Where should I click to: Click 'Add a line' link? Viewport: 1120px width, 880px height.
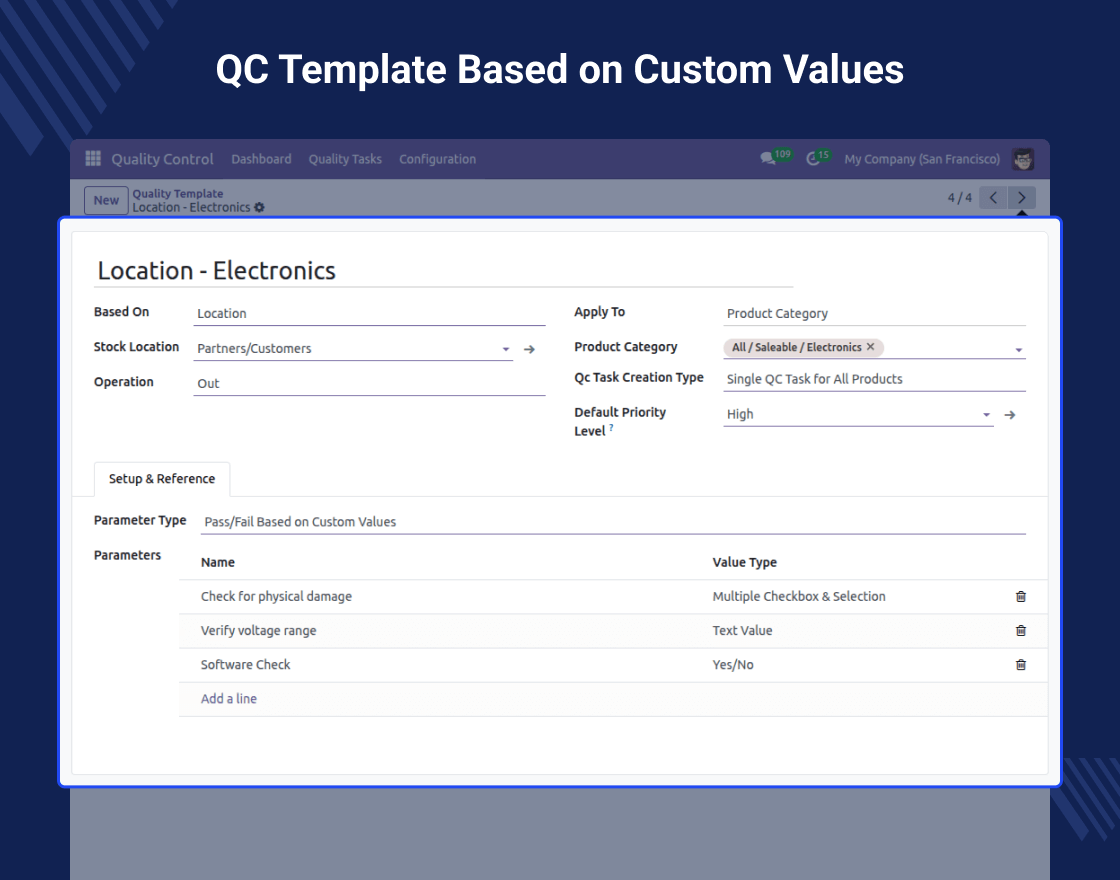tap(229, 699)
